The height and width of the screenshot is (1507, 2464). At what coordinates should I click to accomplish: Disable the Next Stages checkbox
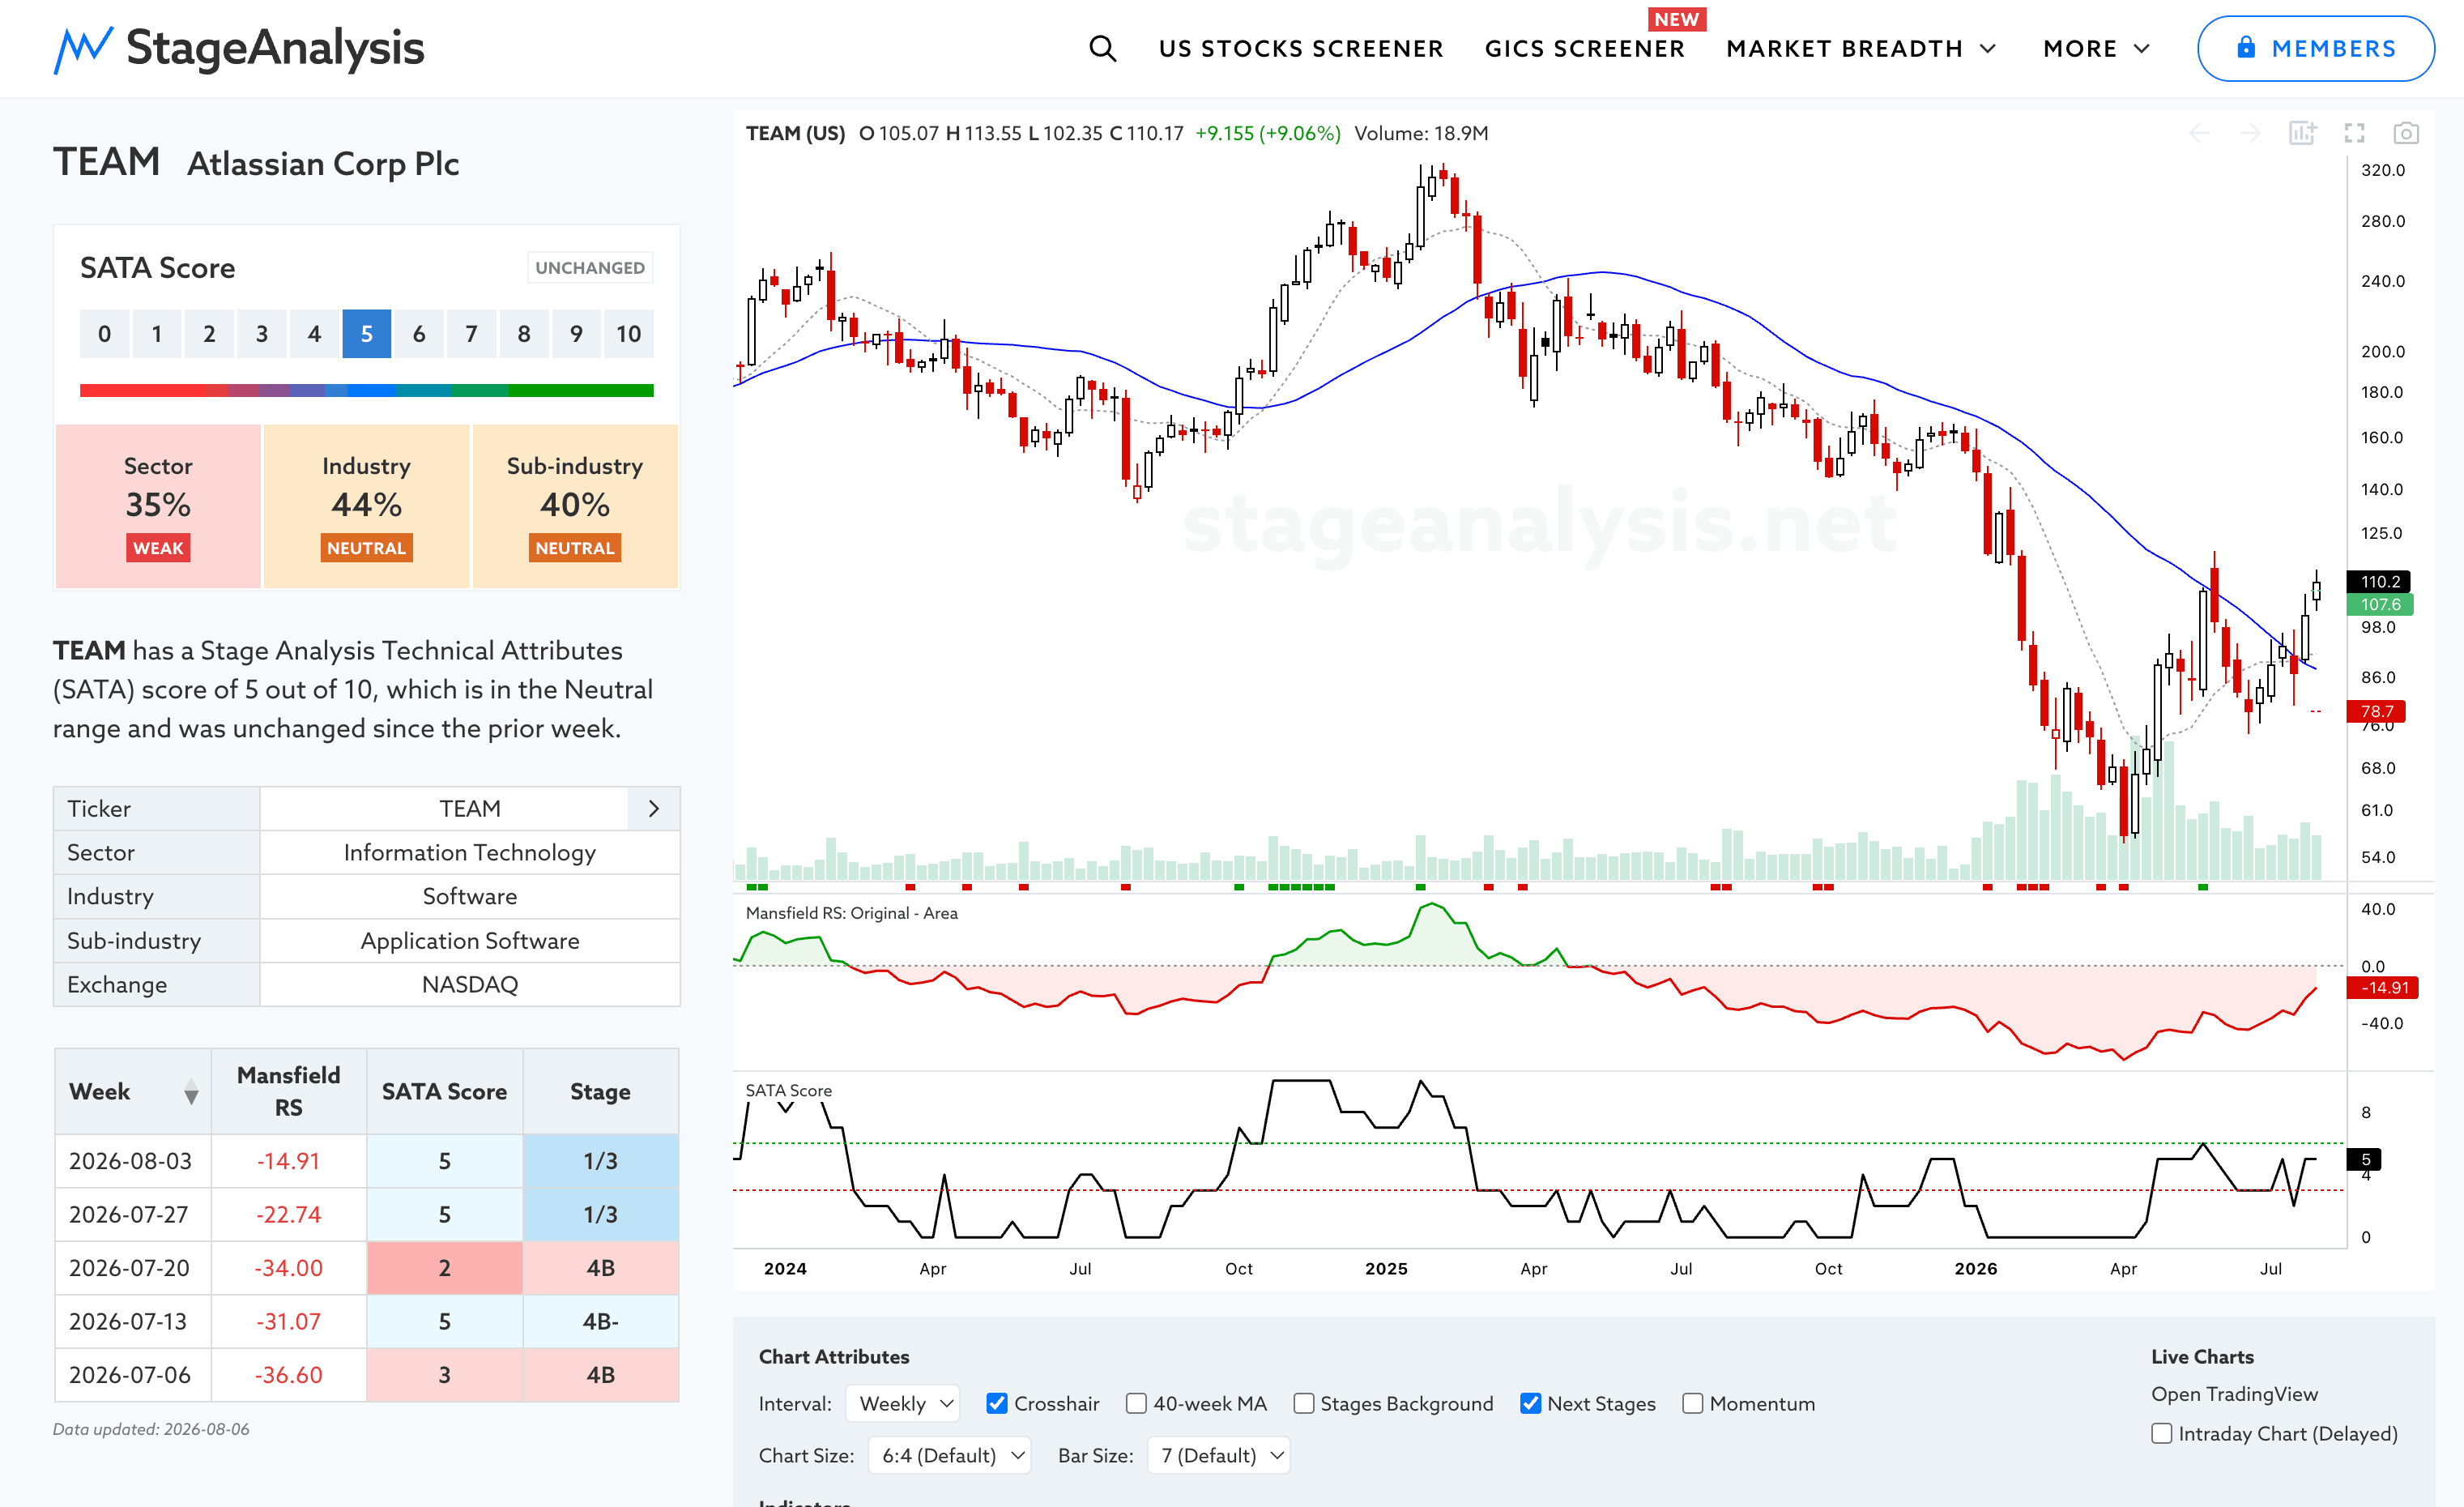(1530, 1403)
